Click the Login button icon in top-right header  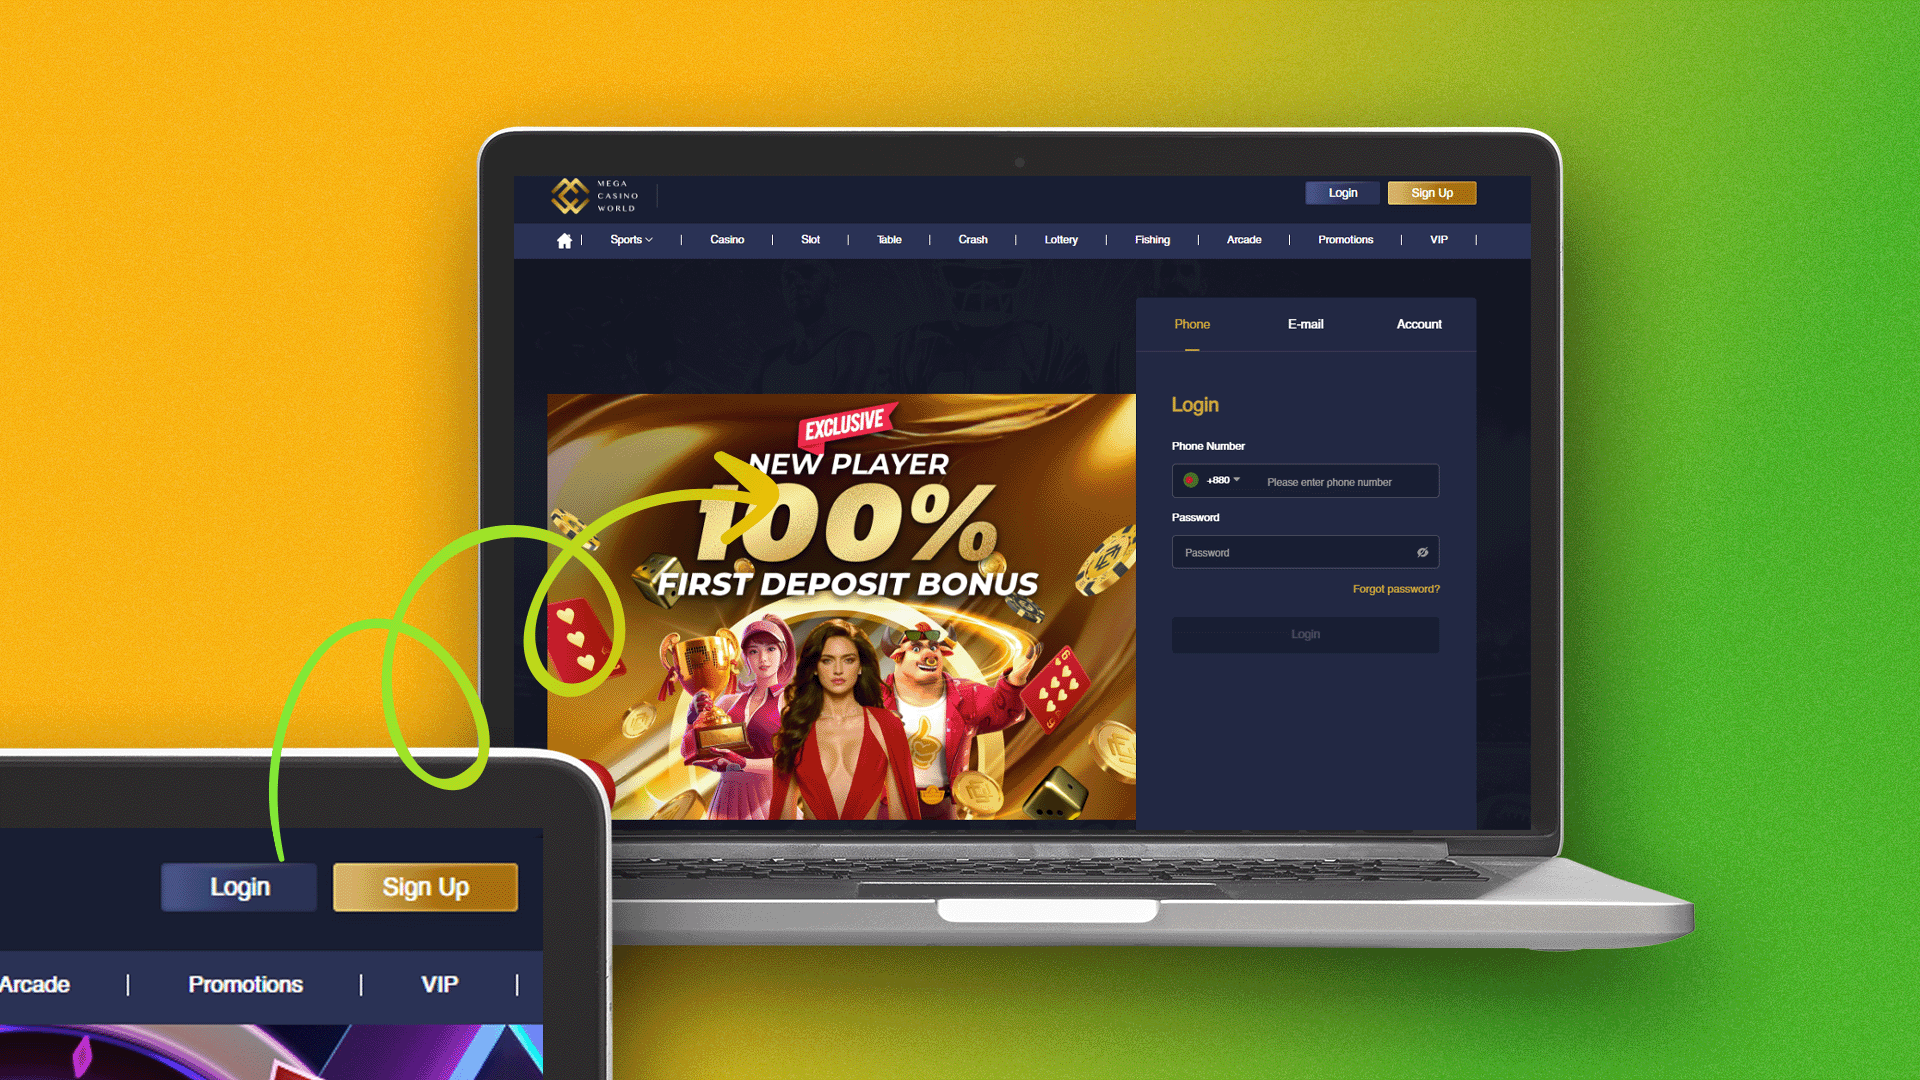tap(1344, 193)
